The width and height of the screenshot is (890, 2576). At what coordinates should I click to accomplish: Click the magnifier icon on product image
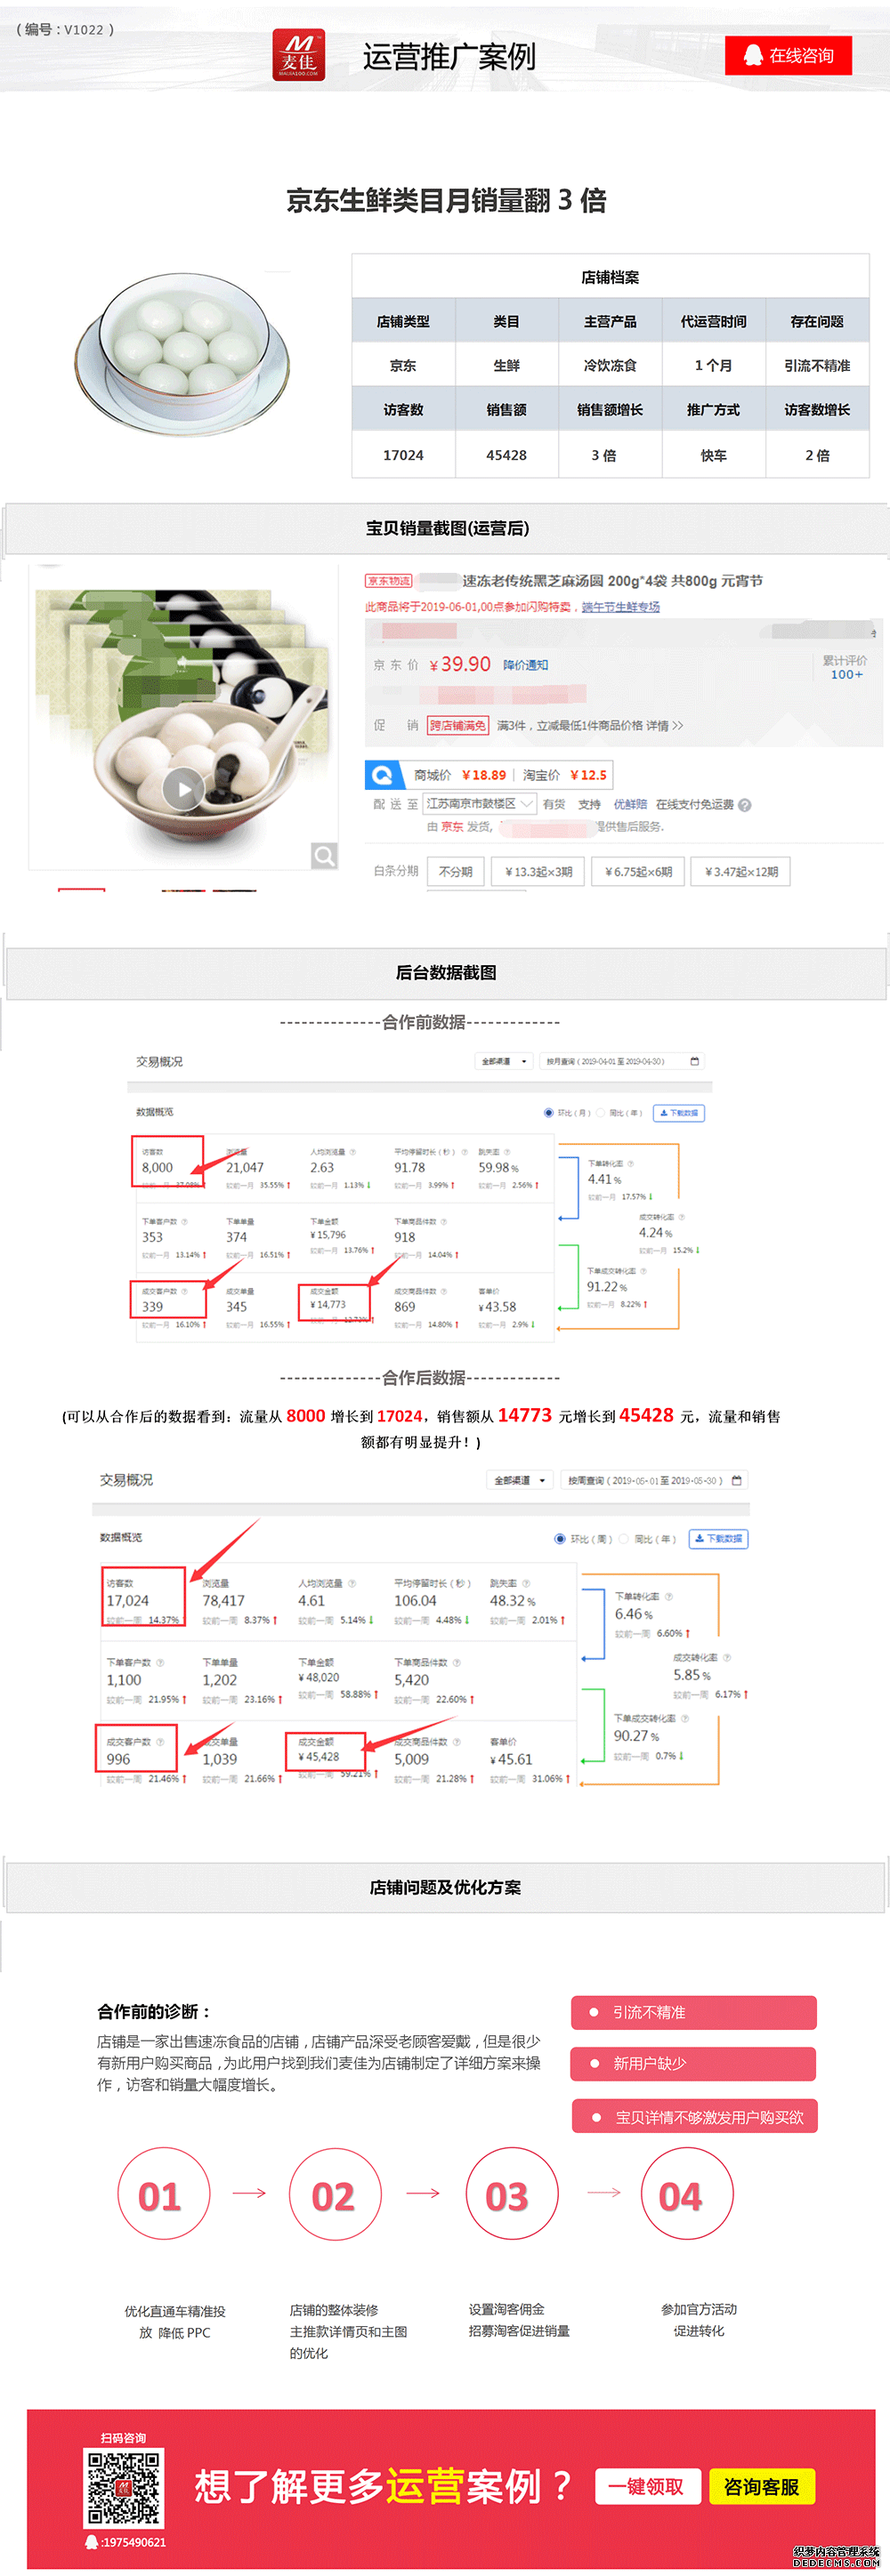tap(324, 855)
